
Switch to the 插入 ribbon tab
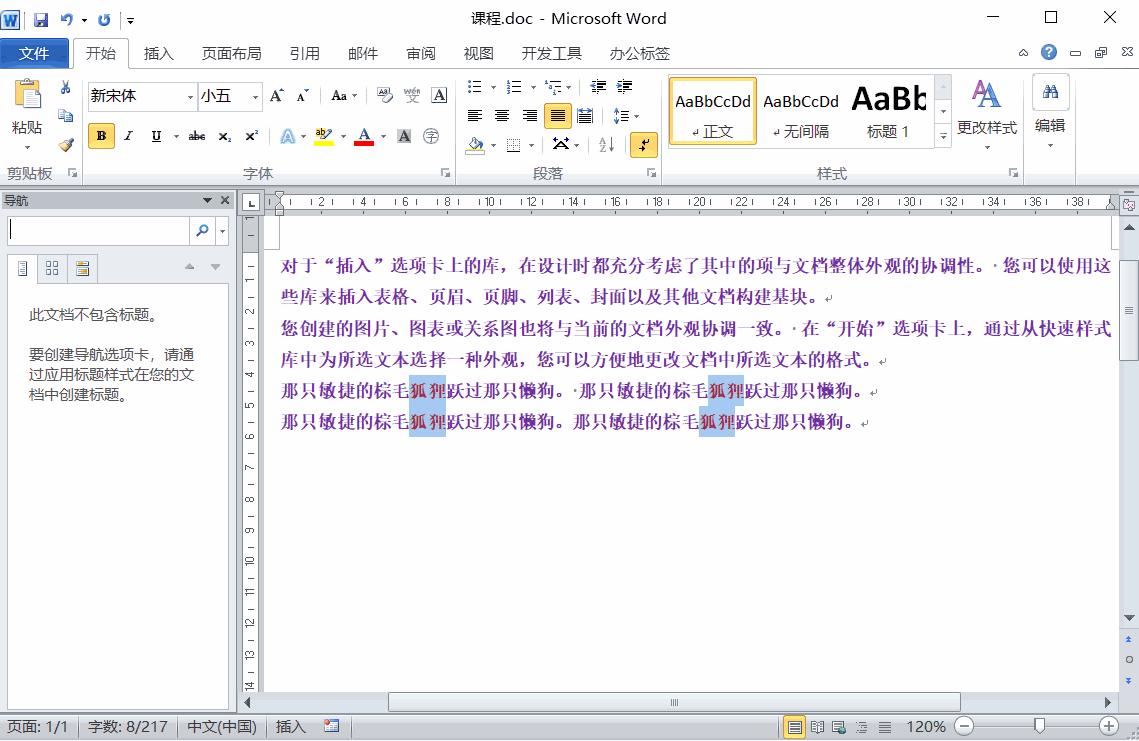[x=159, y=54]
